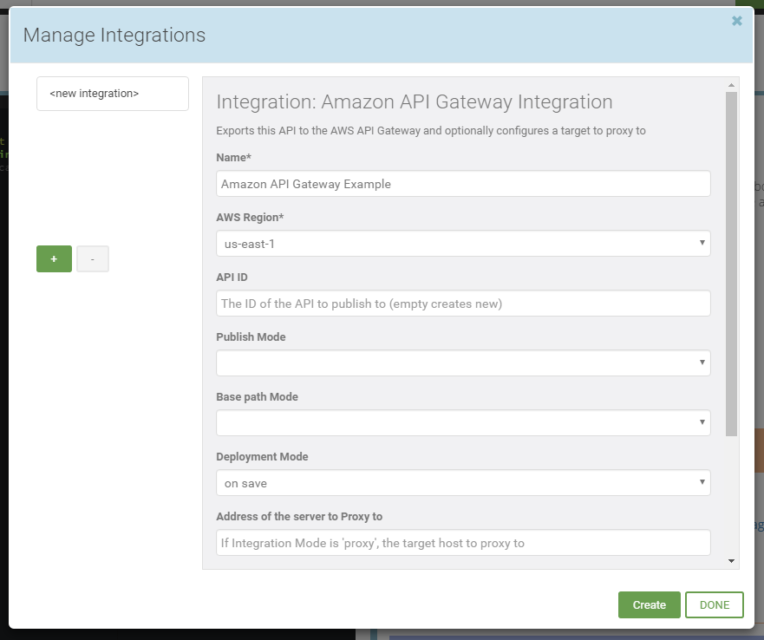Close the Manage Integrations dialog
The width and height of the screenshot is (764, 640).
pyautogui.click(x=737, y=21)
